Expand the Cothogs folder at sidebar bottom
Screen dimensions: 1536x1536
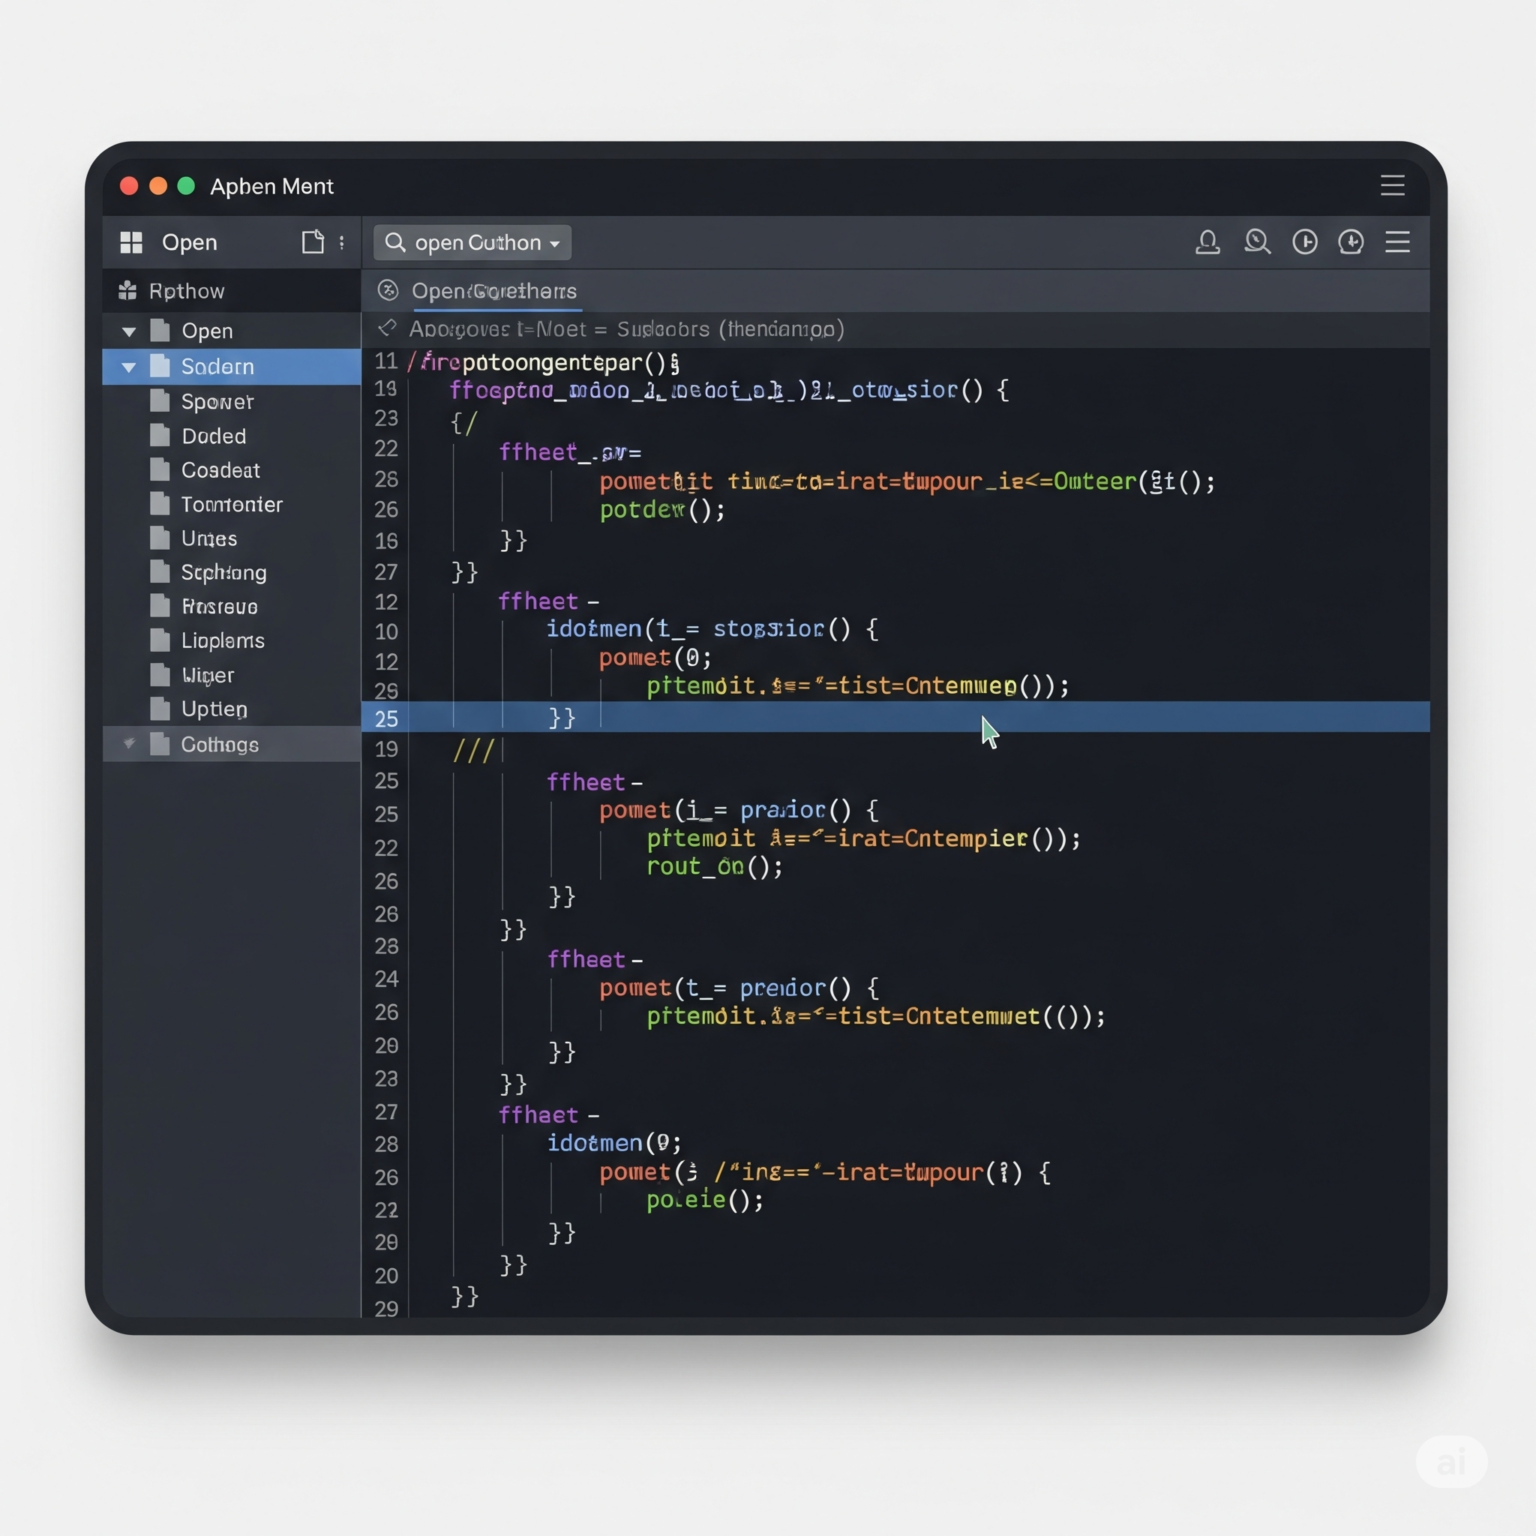tap(128, 744)
